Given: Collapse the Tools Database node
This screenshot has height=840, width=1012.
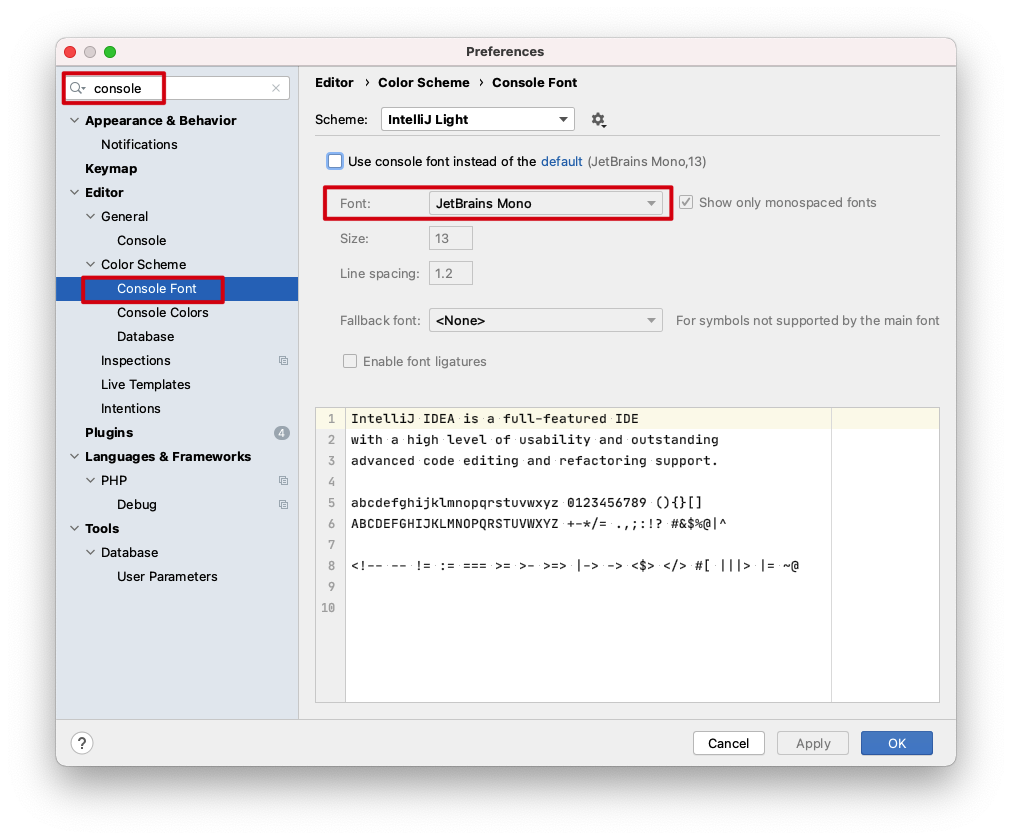Looking at the screenshot, I should pyautogui.click(x=90, y=553).
